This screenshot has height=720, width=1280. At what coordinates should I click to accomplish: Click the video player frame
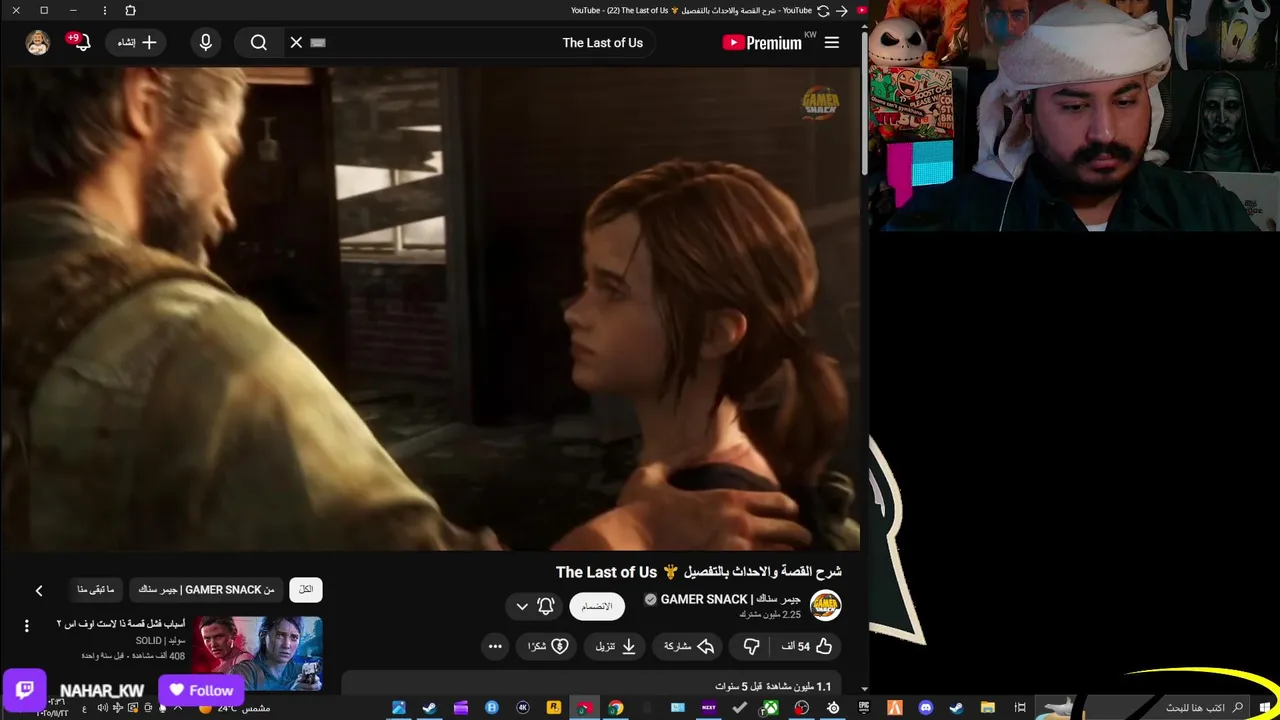coord(430,308)
